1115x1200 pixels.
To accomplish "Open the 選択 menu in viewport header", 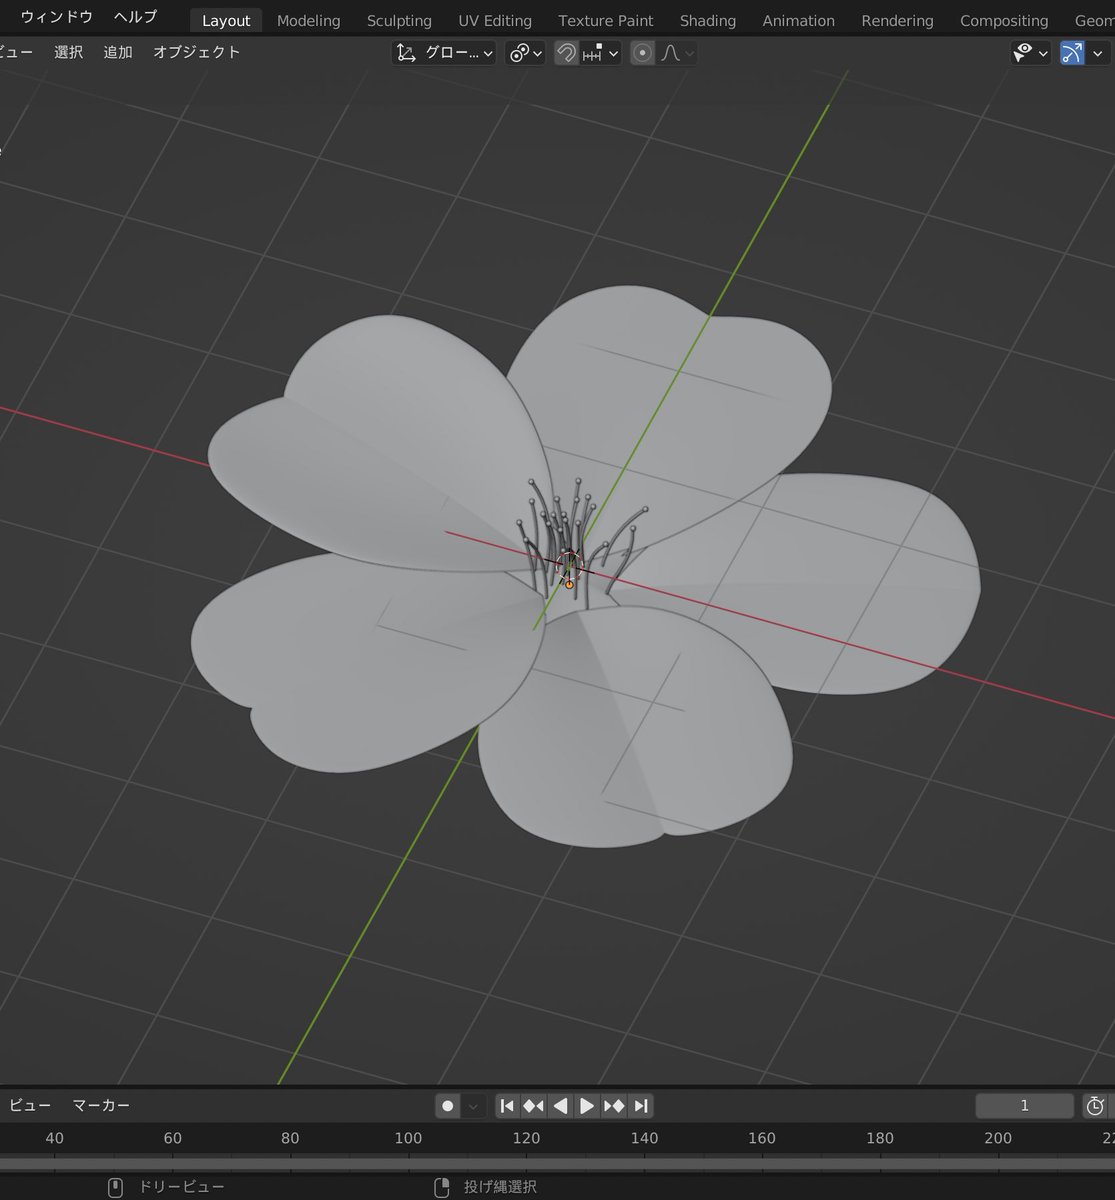I will 69,52.
